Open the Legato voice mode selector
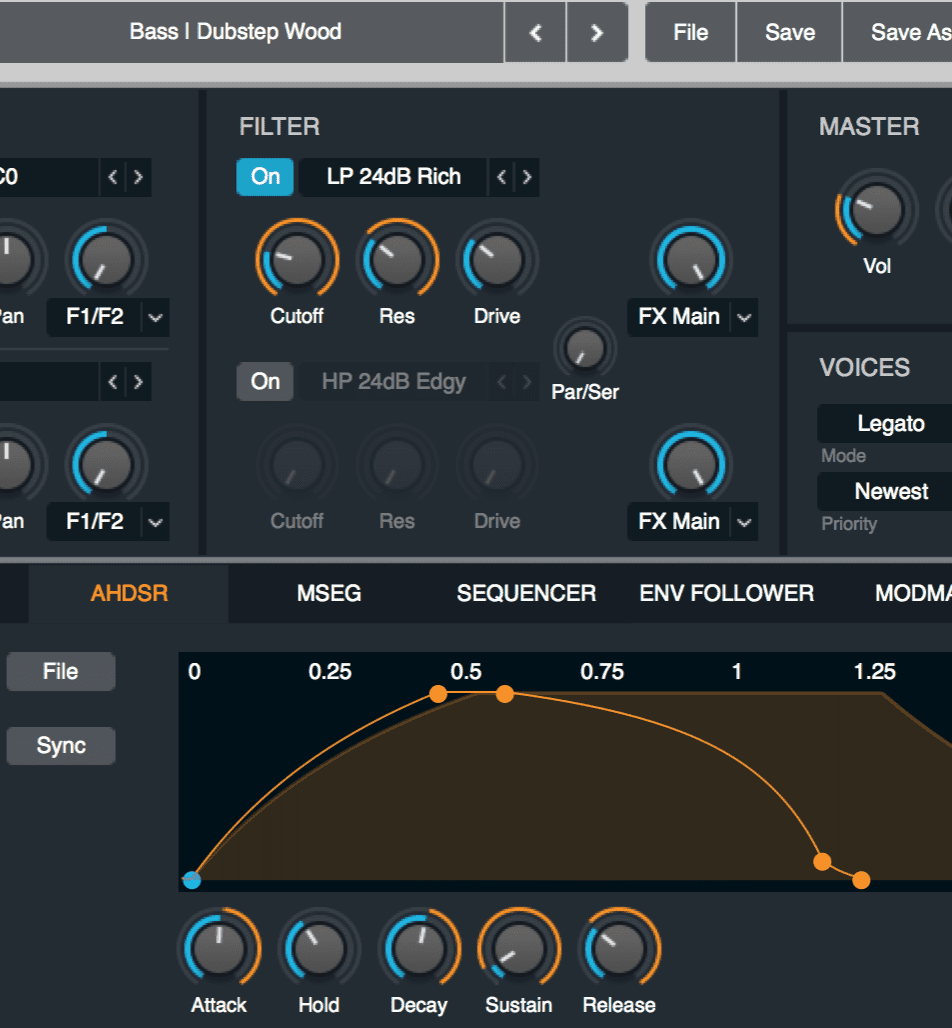 pyautogui.click(x=885, y=424)
